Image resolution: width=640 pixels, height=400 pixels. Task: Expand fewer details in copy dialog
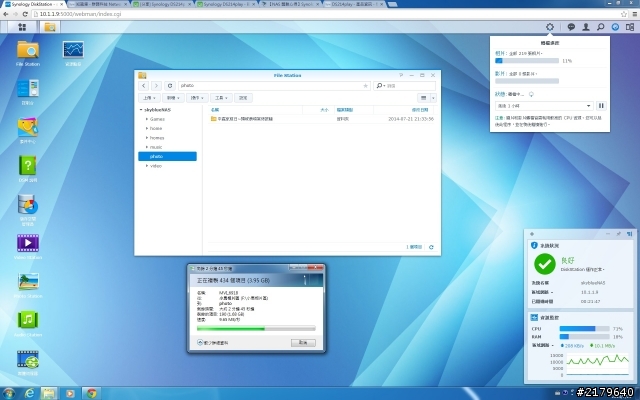point(212,343)
